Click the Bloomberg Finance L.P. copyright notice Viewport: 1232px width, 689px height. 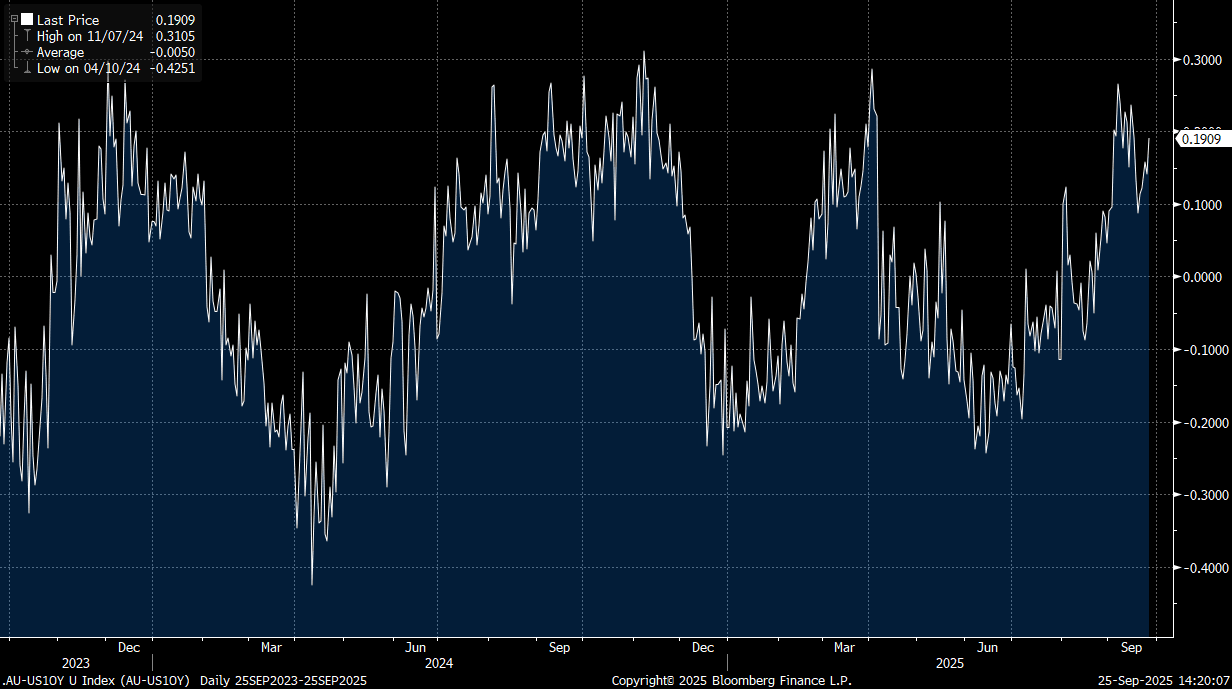(x=731, y=681)
